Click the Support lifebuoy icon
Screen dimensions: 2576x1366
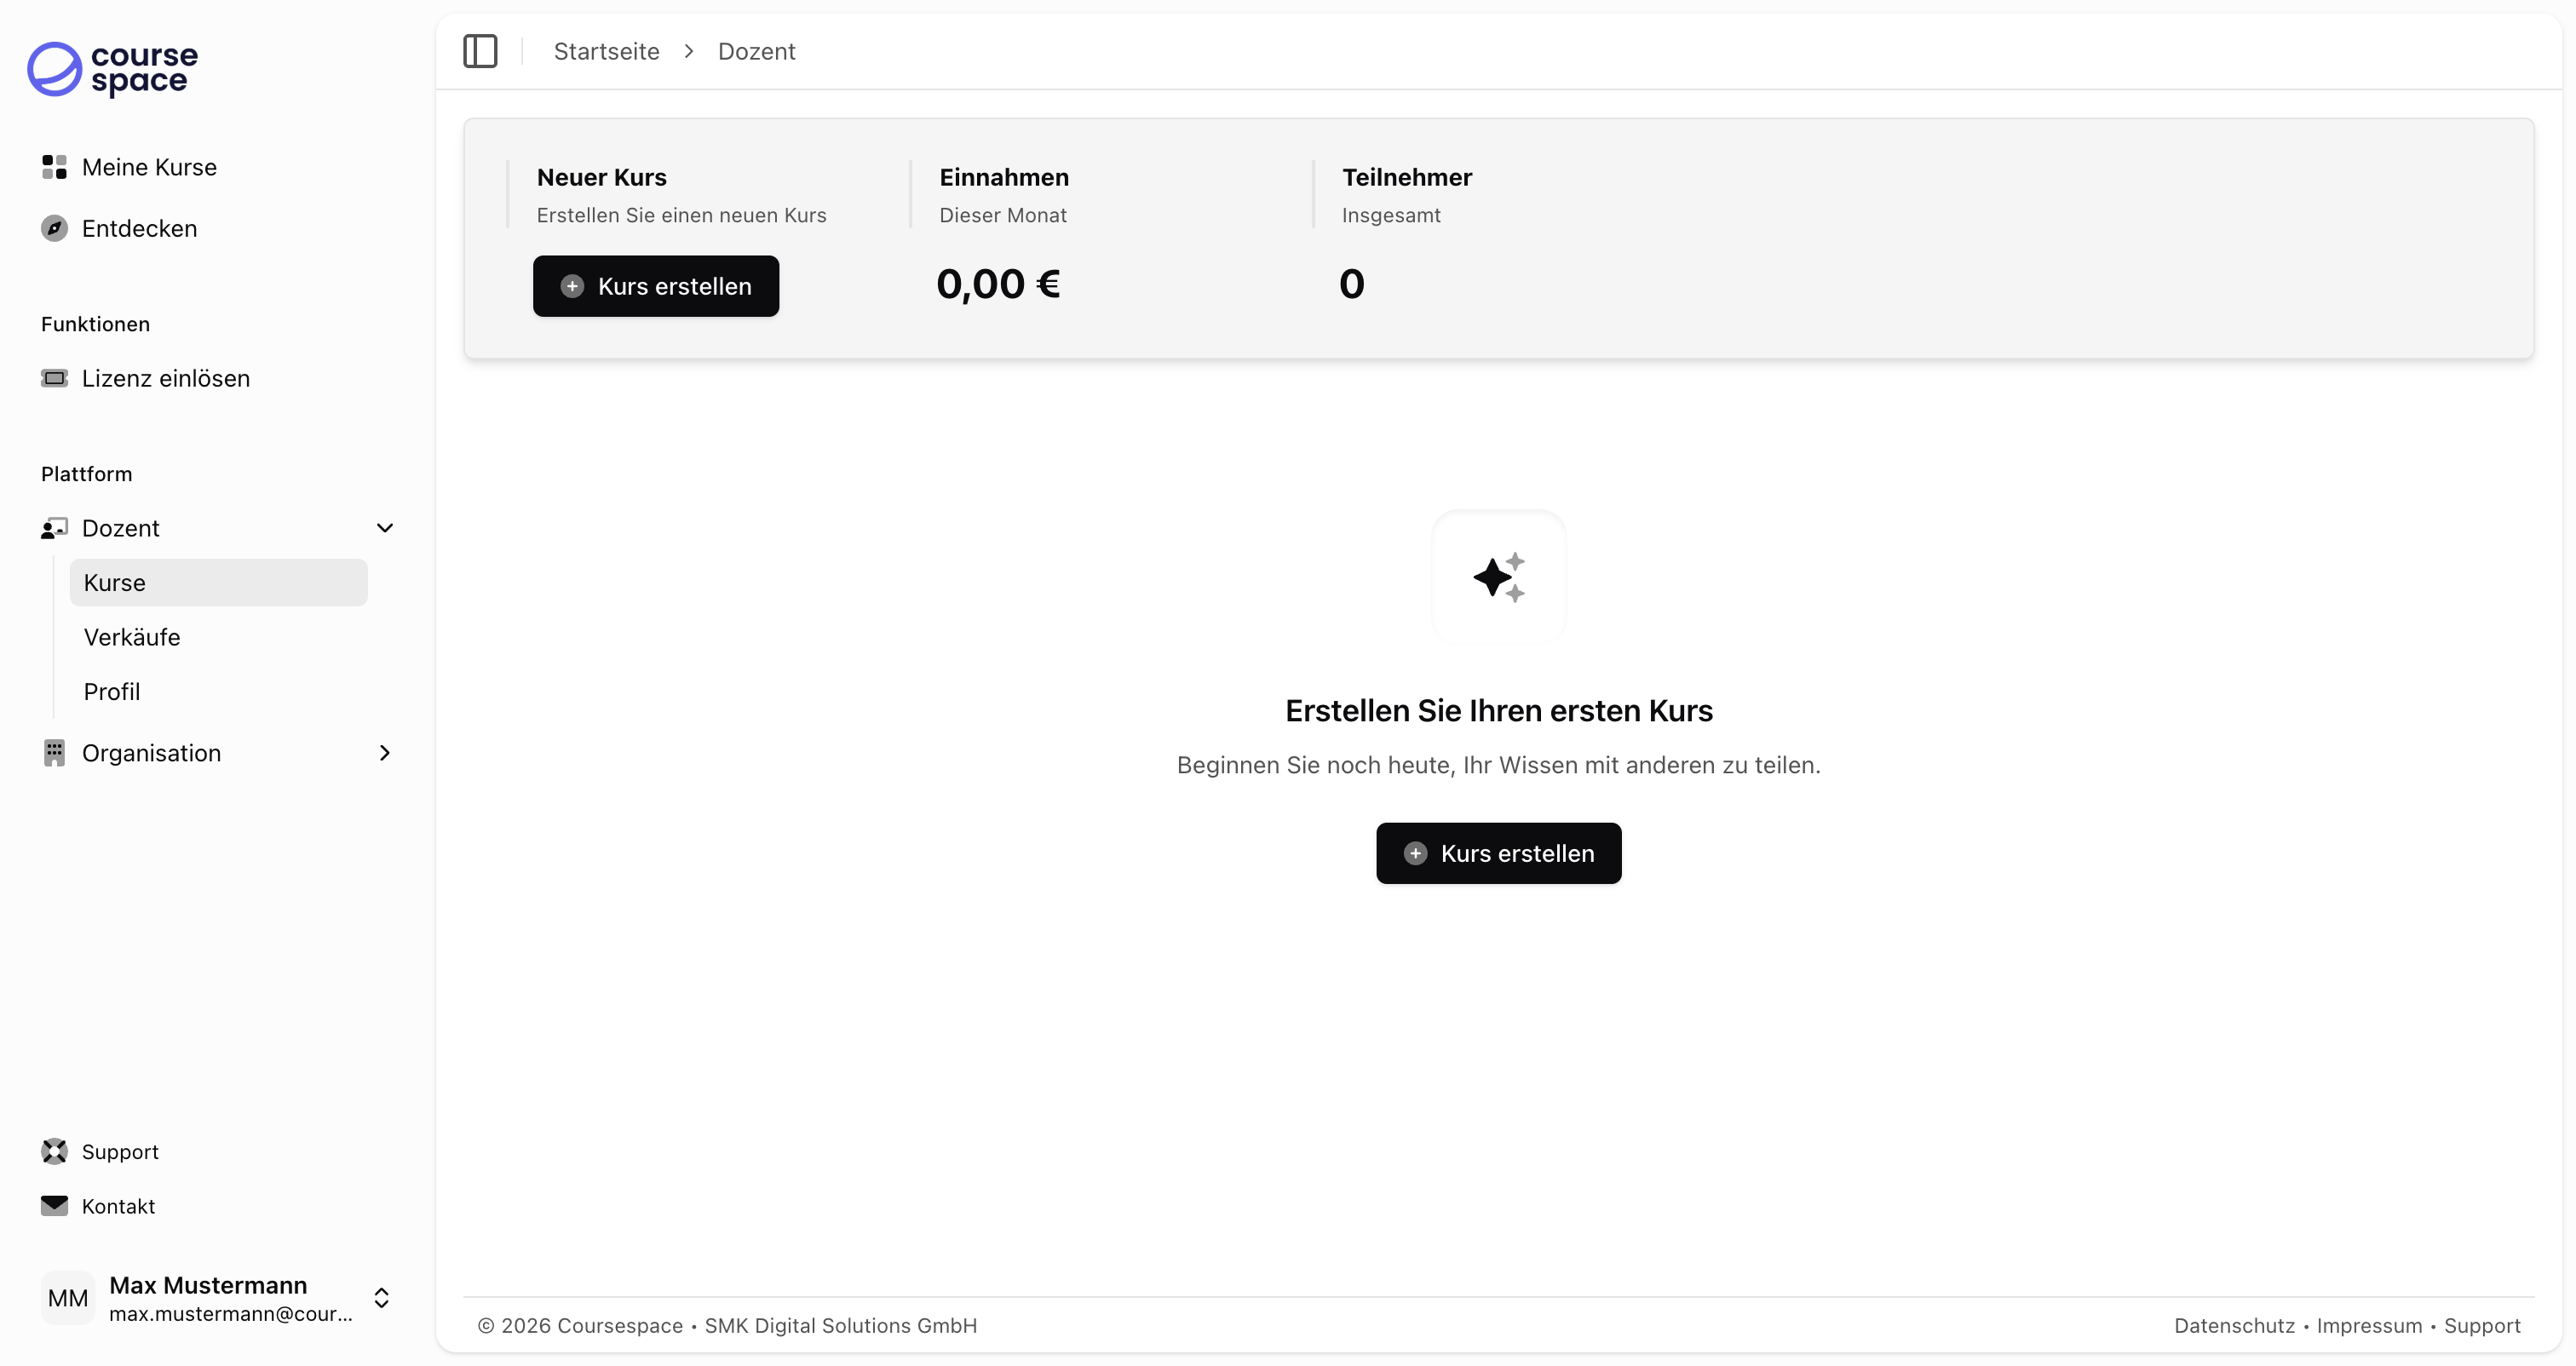(54, 1151)
